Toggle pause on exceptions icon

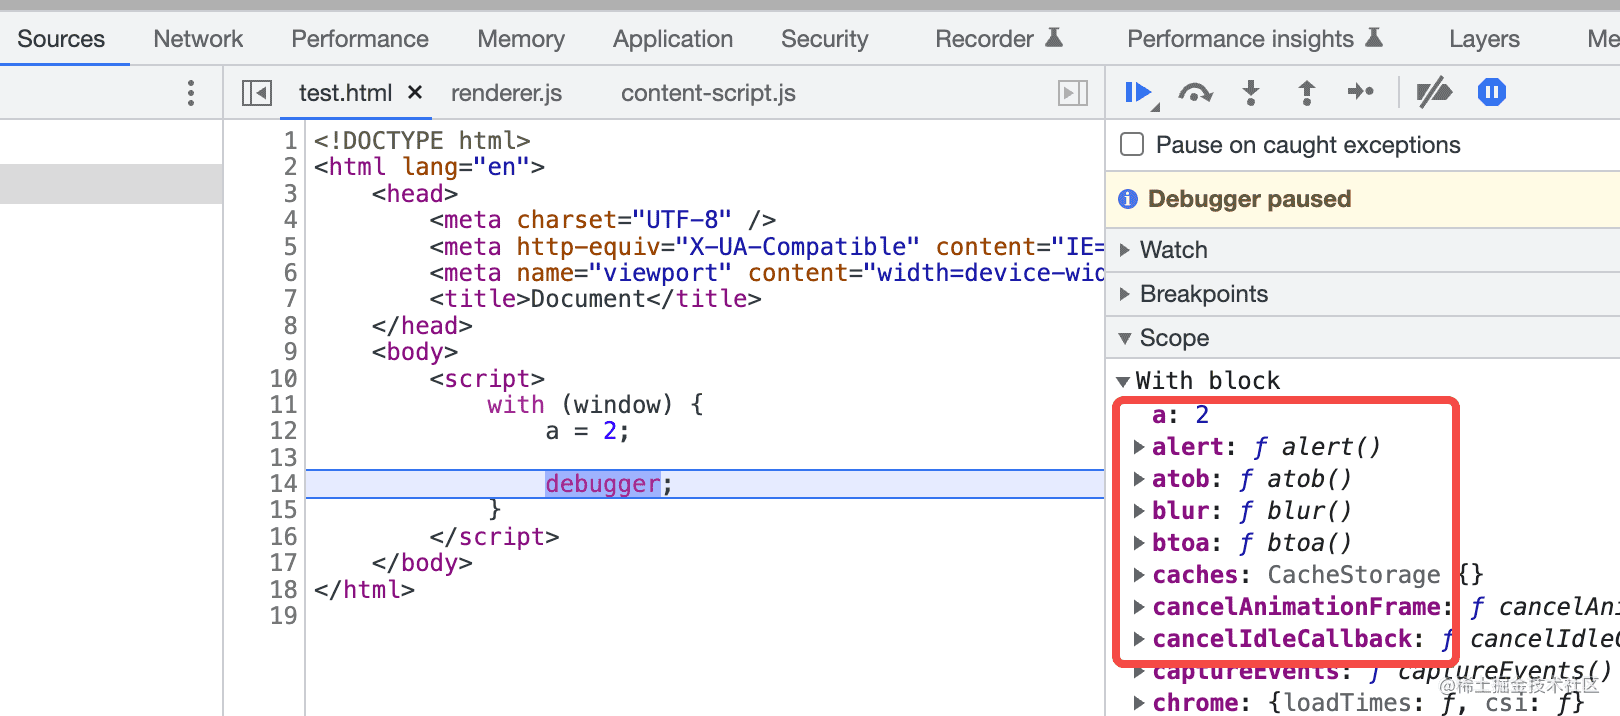(x=1491, y=93)
